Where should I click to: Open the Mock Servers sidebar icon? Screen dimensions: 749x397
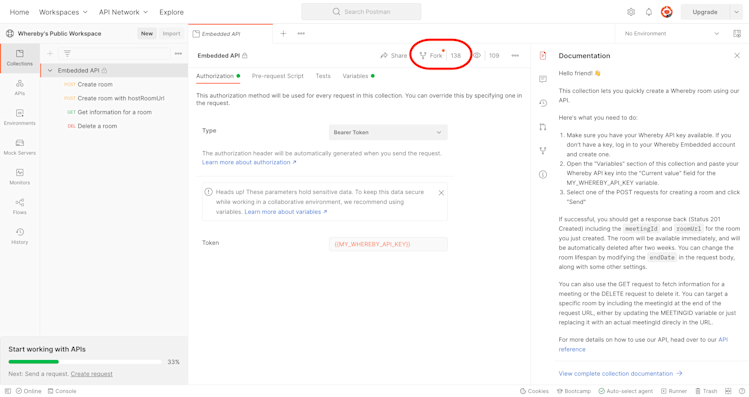(20, 147)
